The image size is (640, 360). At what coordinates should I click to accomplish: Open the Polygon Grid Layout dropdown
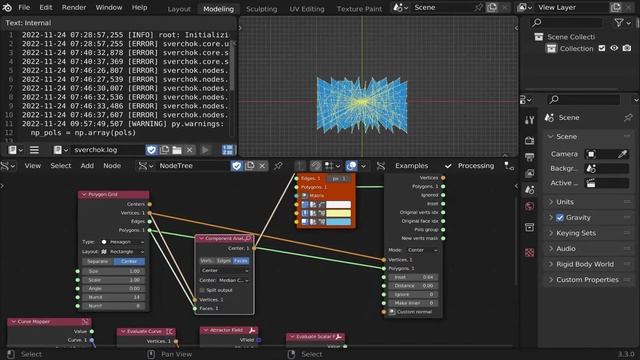(122, 252)
